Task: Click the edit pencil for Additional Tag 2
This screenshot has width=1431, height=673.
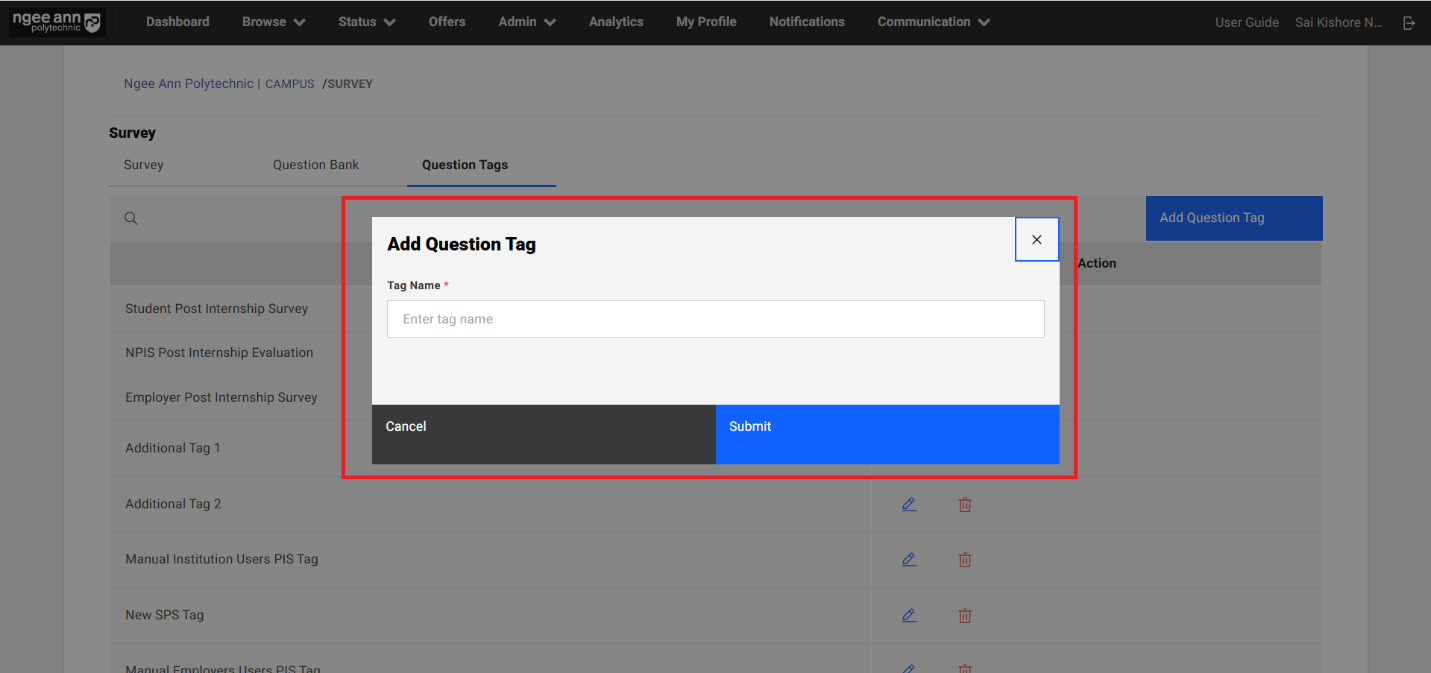Action: click(908, 504)
